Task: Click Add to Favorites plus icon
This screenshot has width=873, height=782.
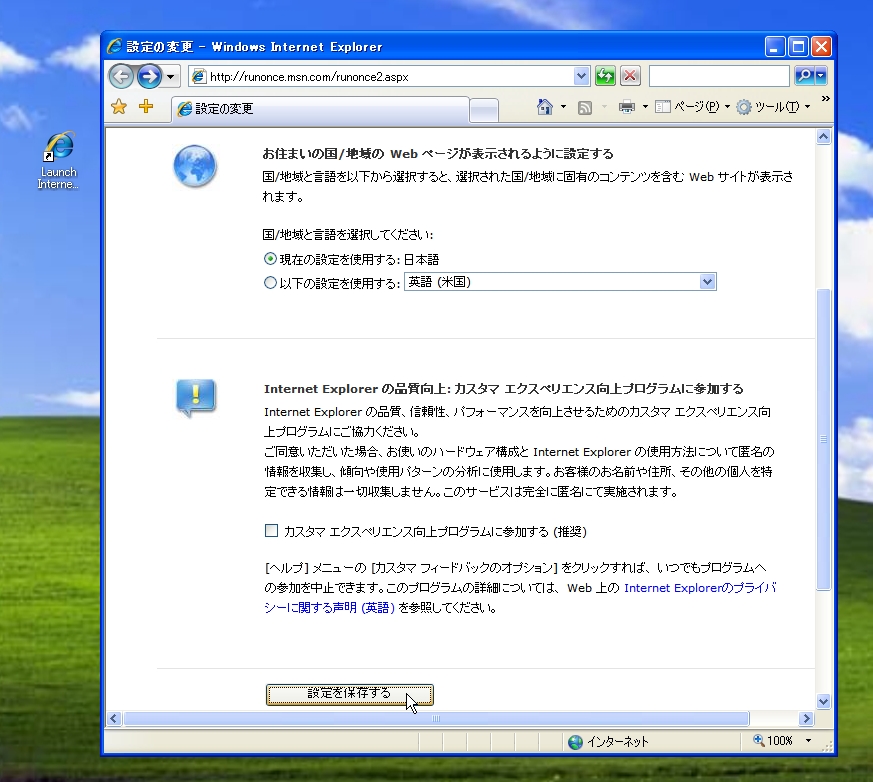Action: [146, 106]
